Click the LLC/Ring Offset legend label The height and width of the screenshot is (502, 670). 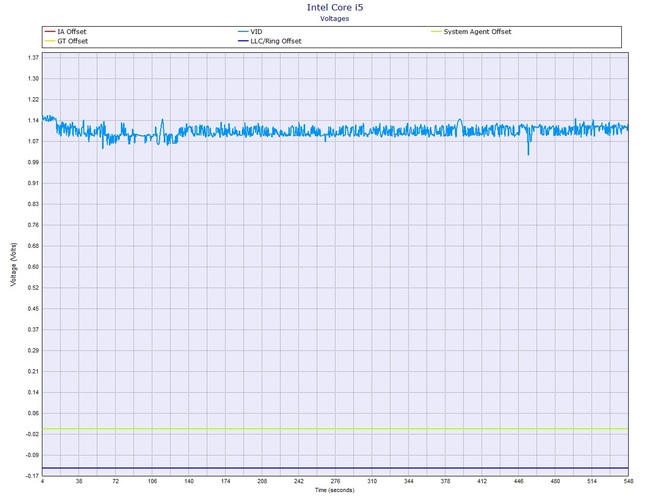276,41
